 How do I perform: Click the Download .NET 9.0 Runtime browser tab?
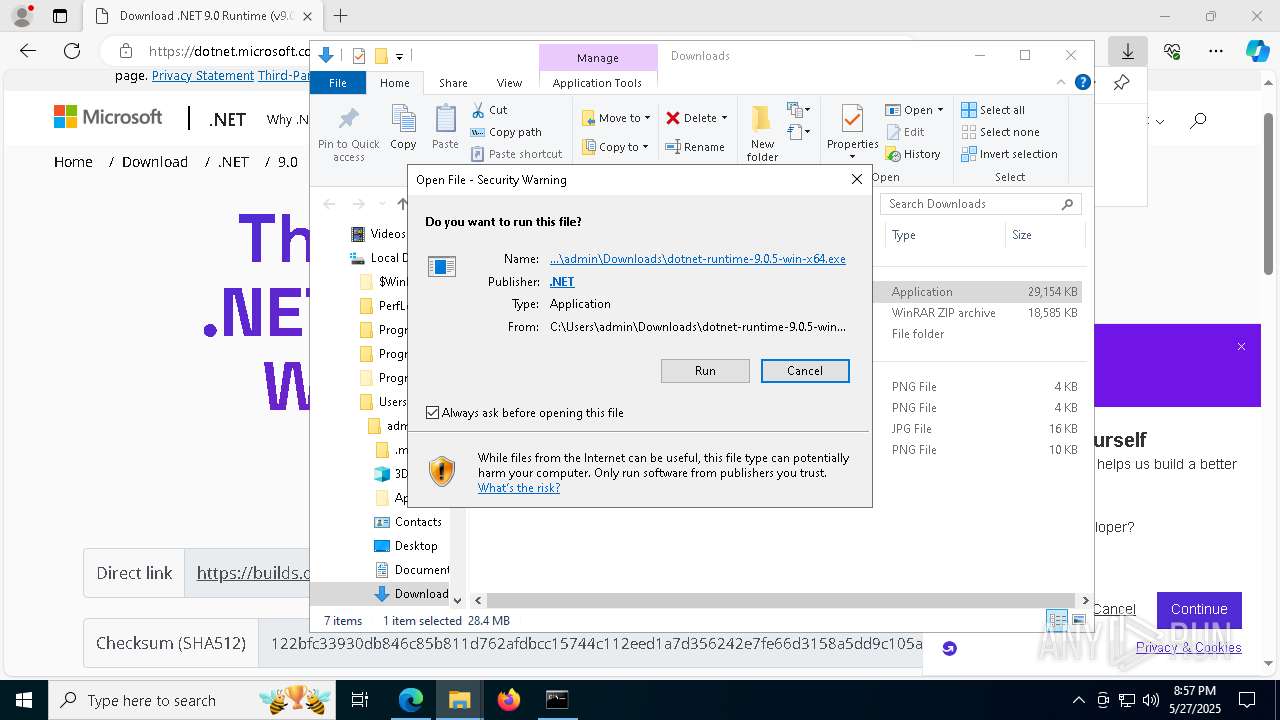[203, 16]
